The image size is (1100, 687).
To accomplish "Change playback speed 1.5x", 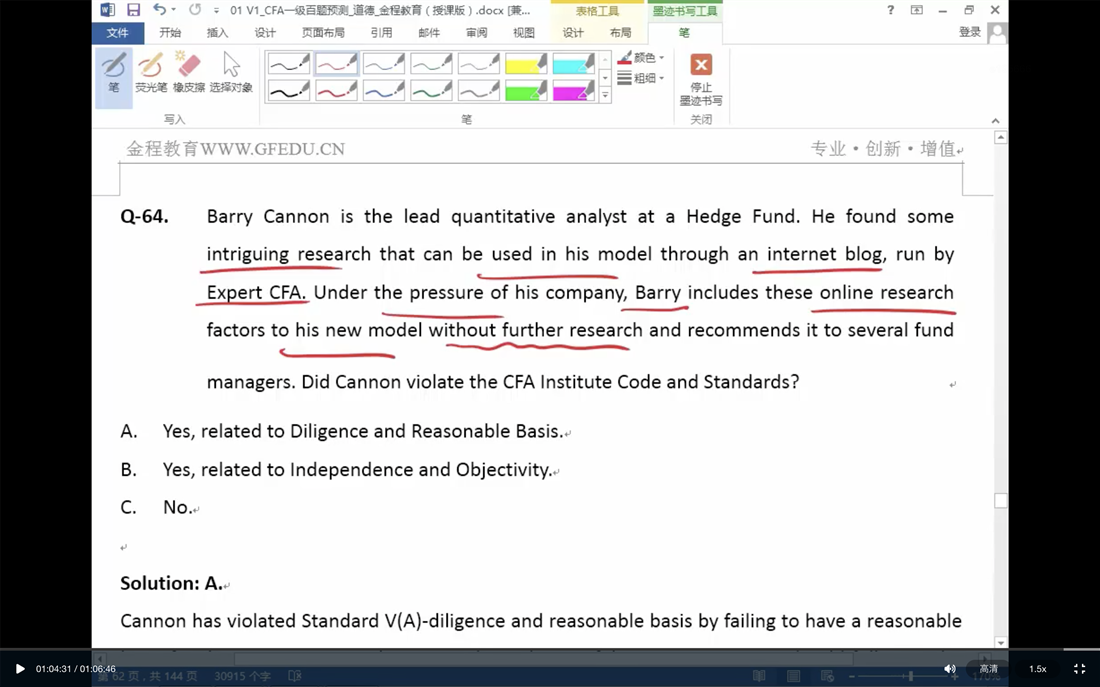I will [1038, 669].
